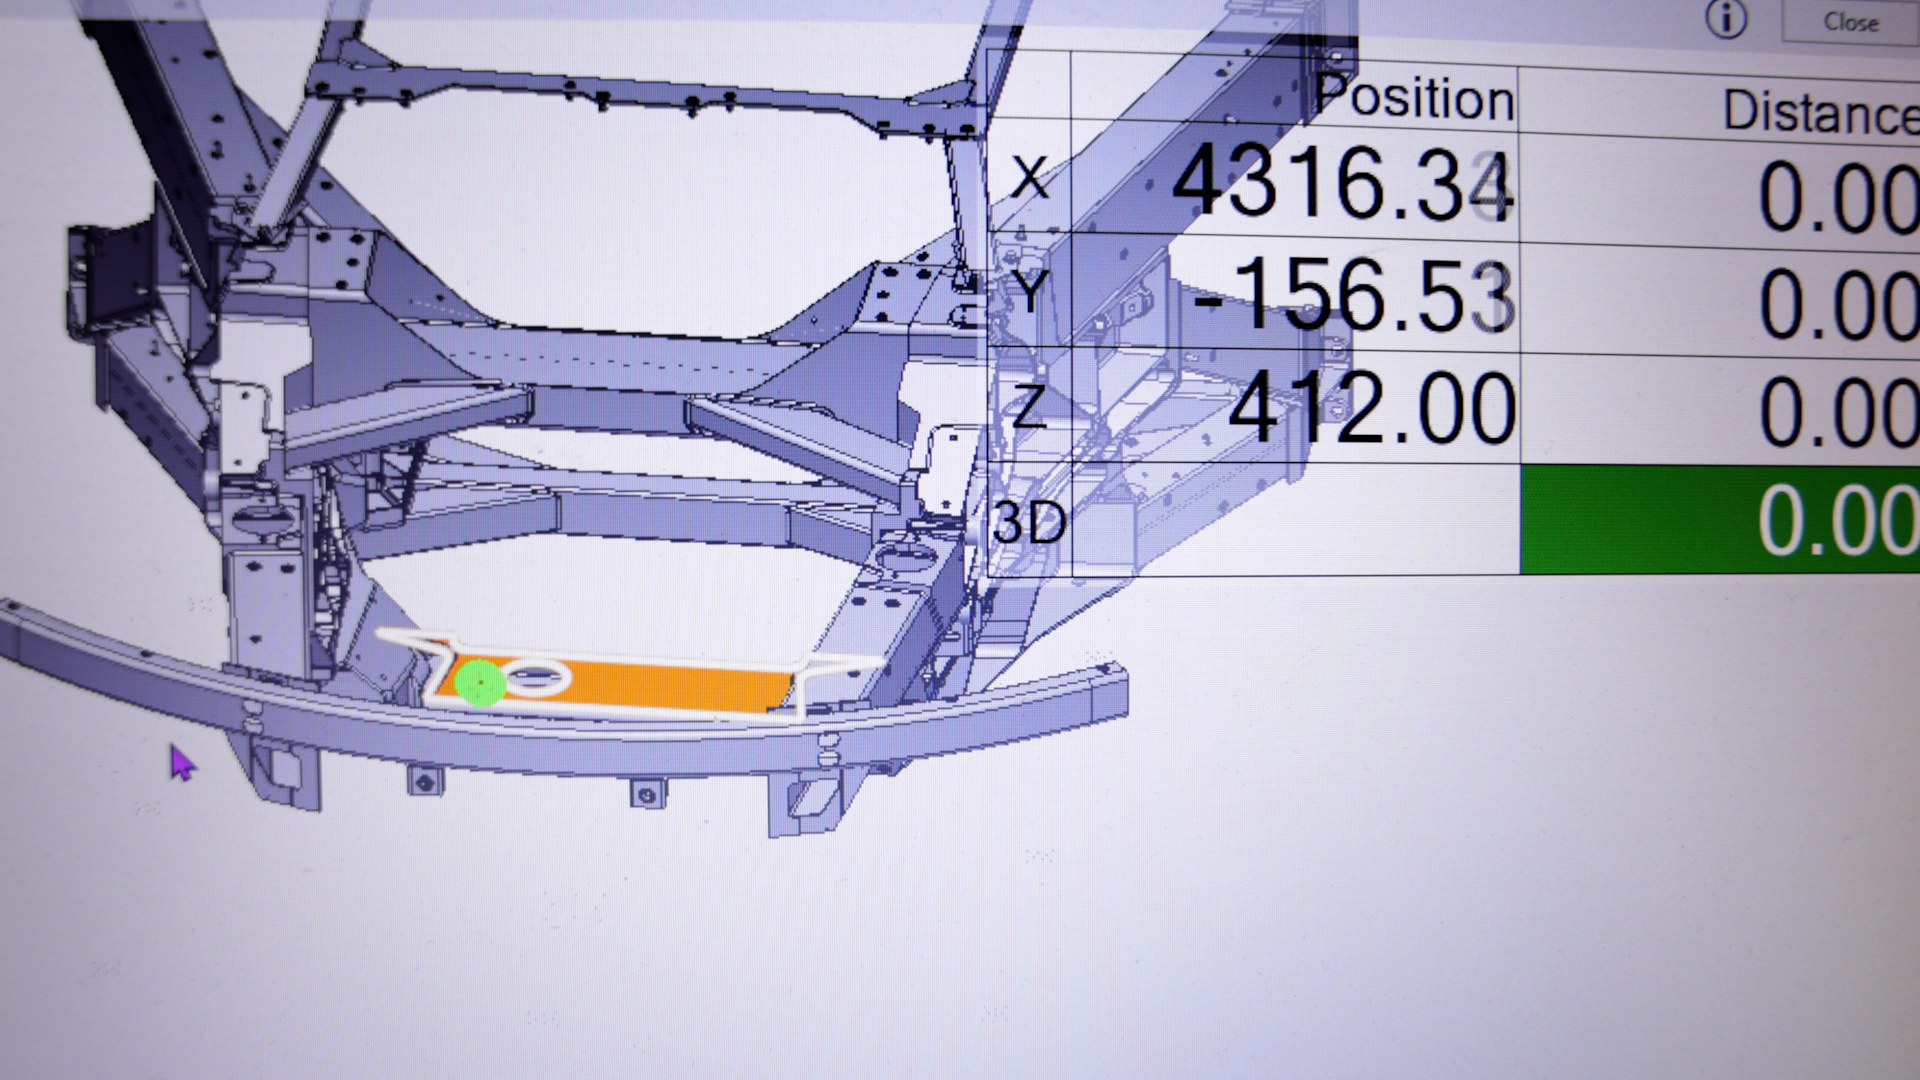Click the Y position value -156.53
1920x1080 pixels.
[1353, 297]
